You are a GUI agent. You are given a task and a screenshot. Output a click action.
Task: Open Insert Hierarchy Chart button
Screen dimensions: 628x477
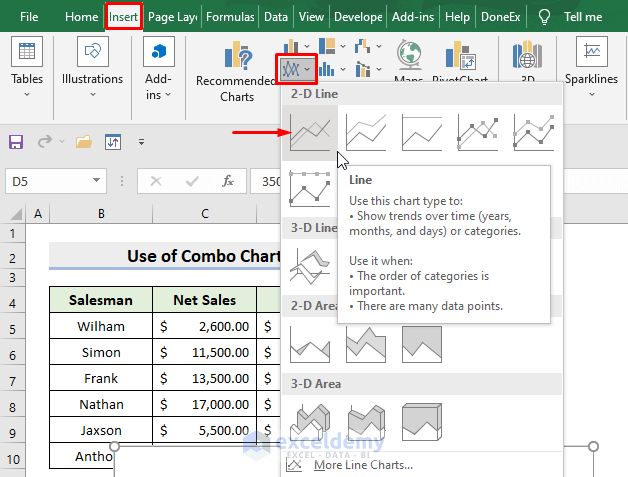point(327,46)
